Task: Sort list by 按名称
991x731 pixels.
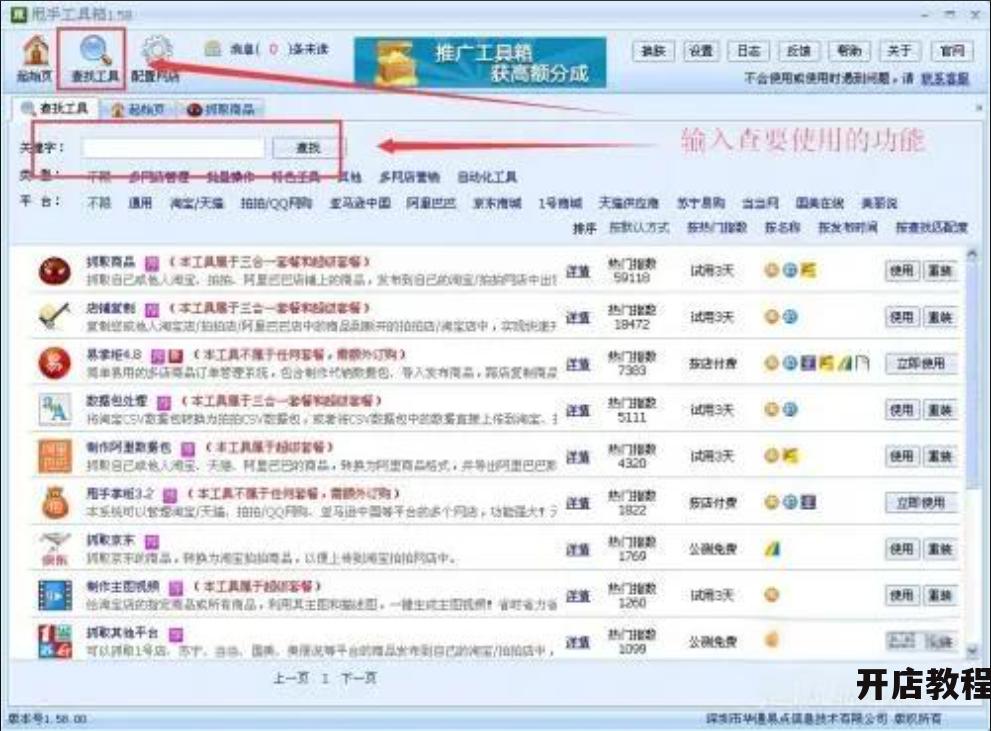Action: tap(782, 227)
